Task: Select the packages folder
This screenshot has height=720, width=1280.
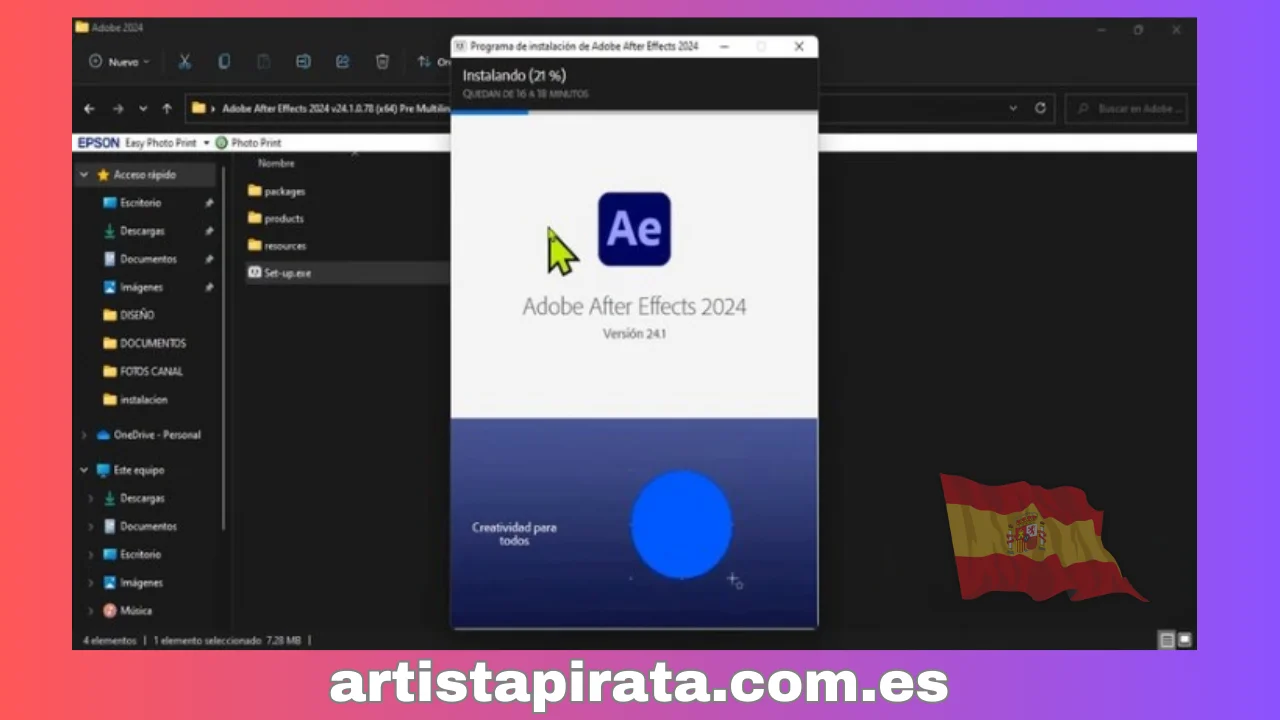Action: 277,191
